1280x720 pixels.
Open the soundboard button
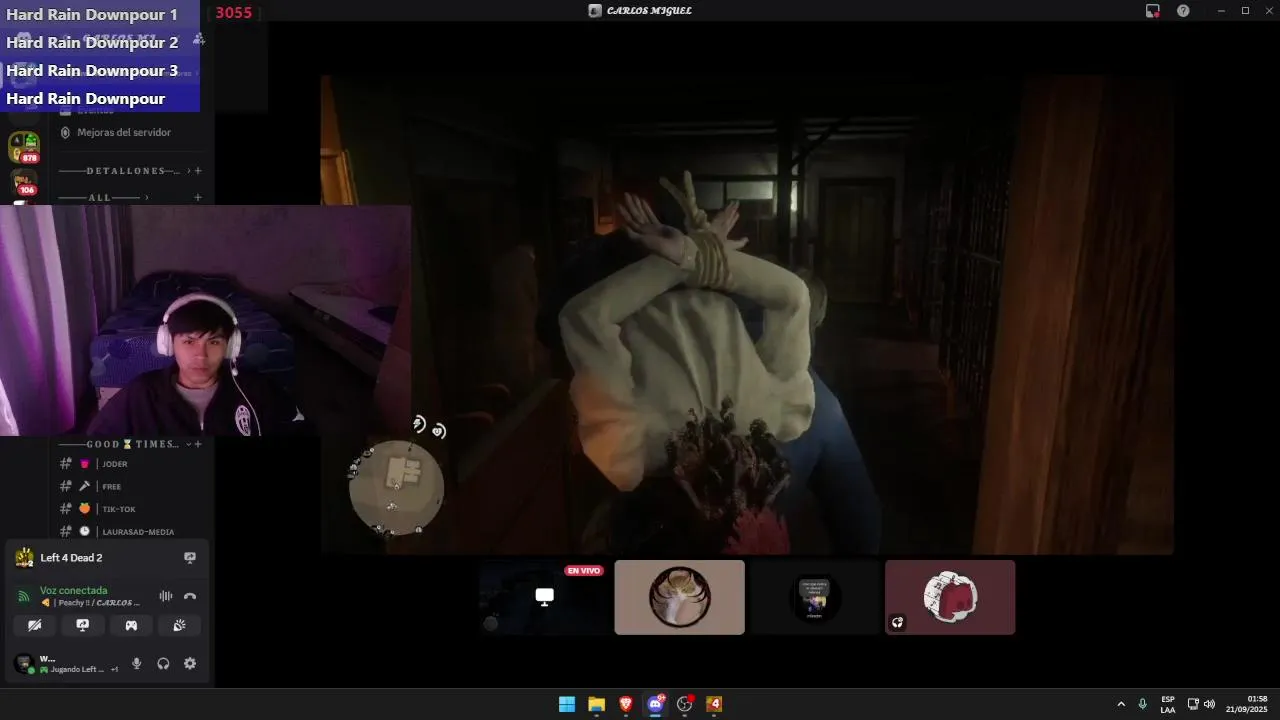(179, 625)
